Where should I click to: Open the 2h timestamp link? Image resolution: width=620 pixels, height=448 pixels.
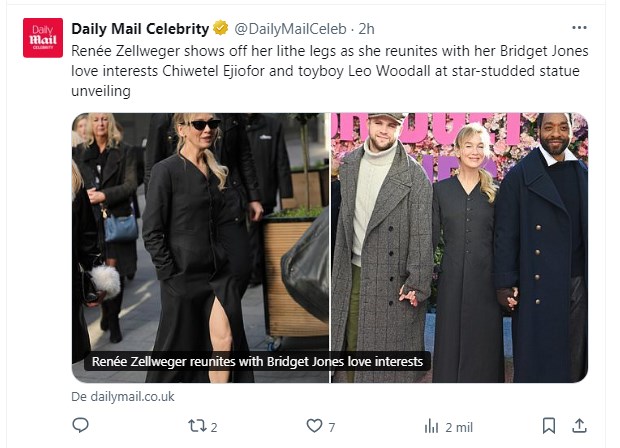pyautogui.click(x=366, y=28)
